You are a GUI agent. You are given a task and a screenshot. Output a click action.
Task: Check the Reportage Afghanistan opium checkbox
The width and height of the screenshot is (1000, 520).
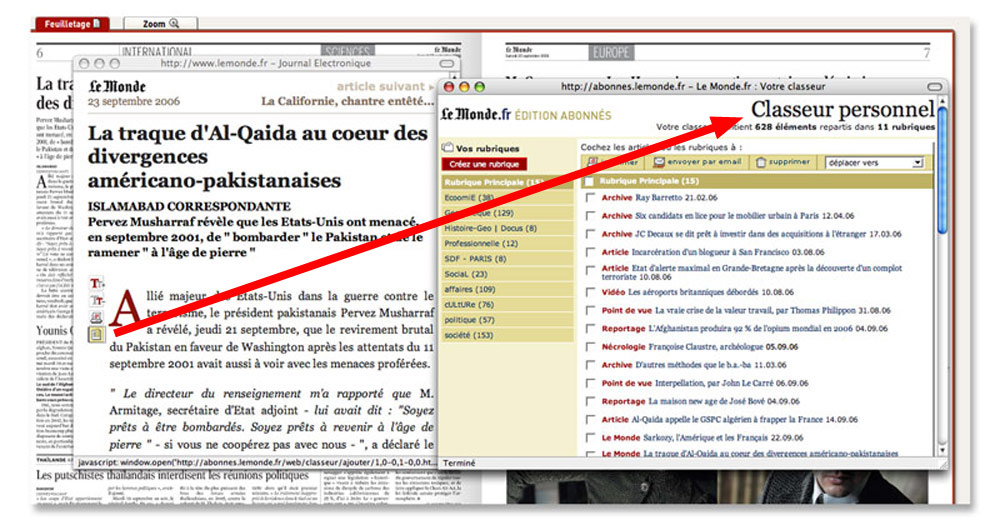point(591,329)
